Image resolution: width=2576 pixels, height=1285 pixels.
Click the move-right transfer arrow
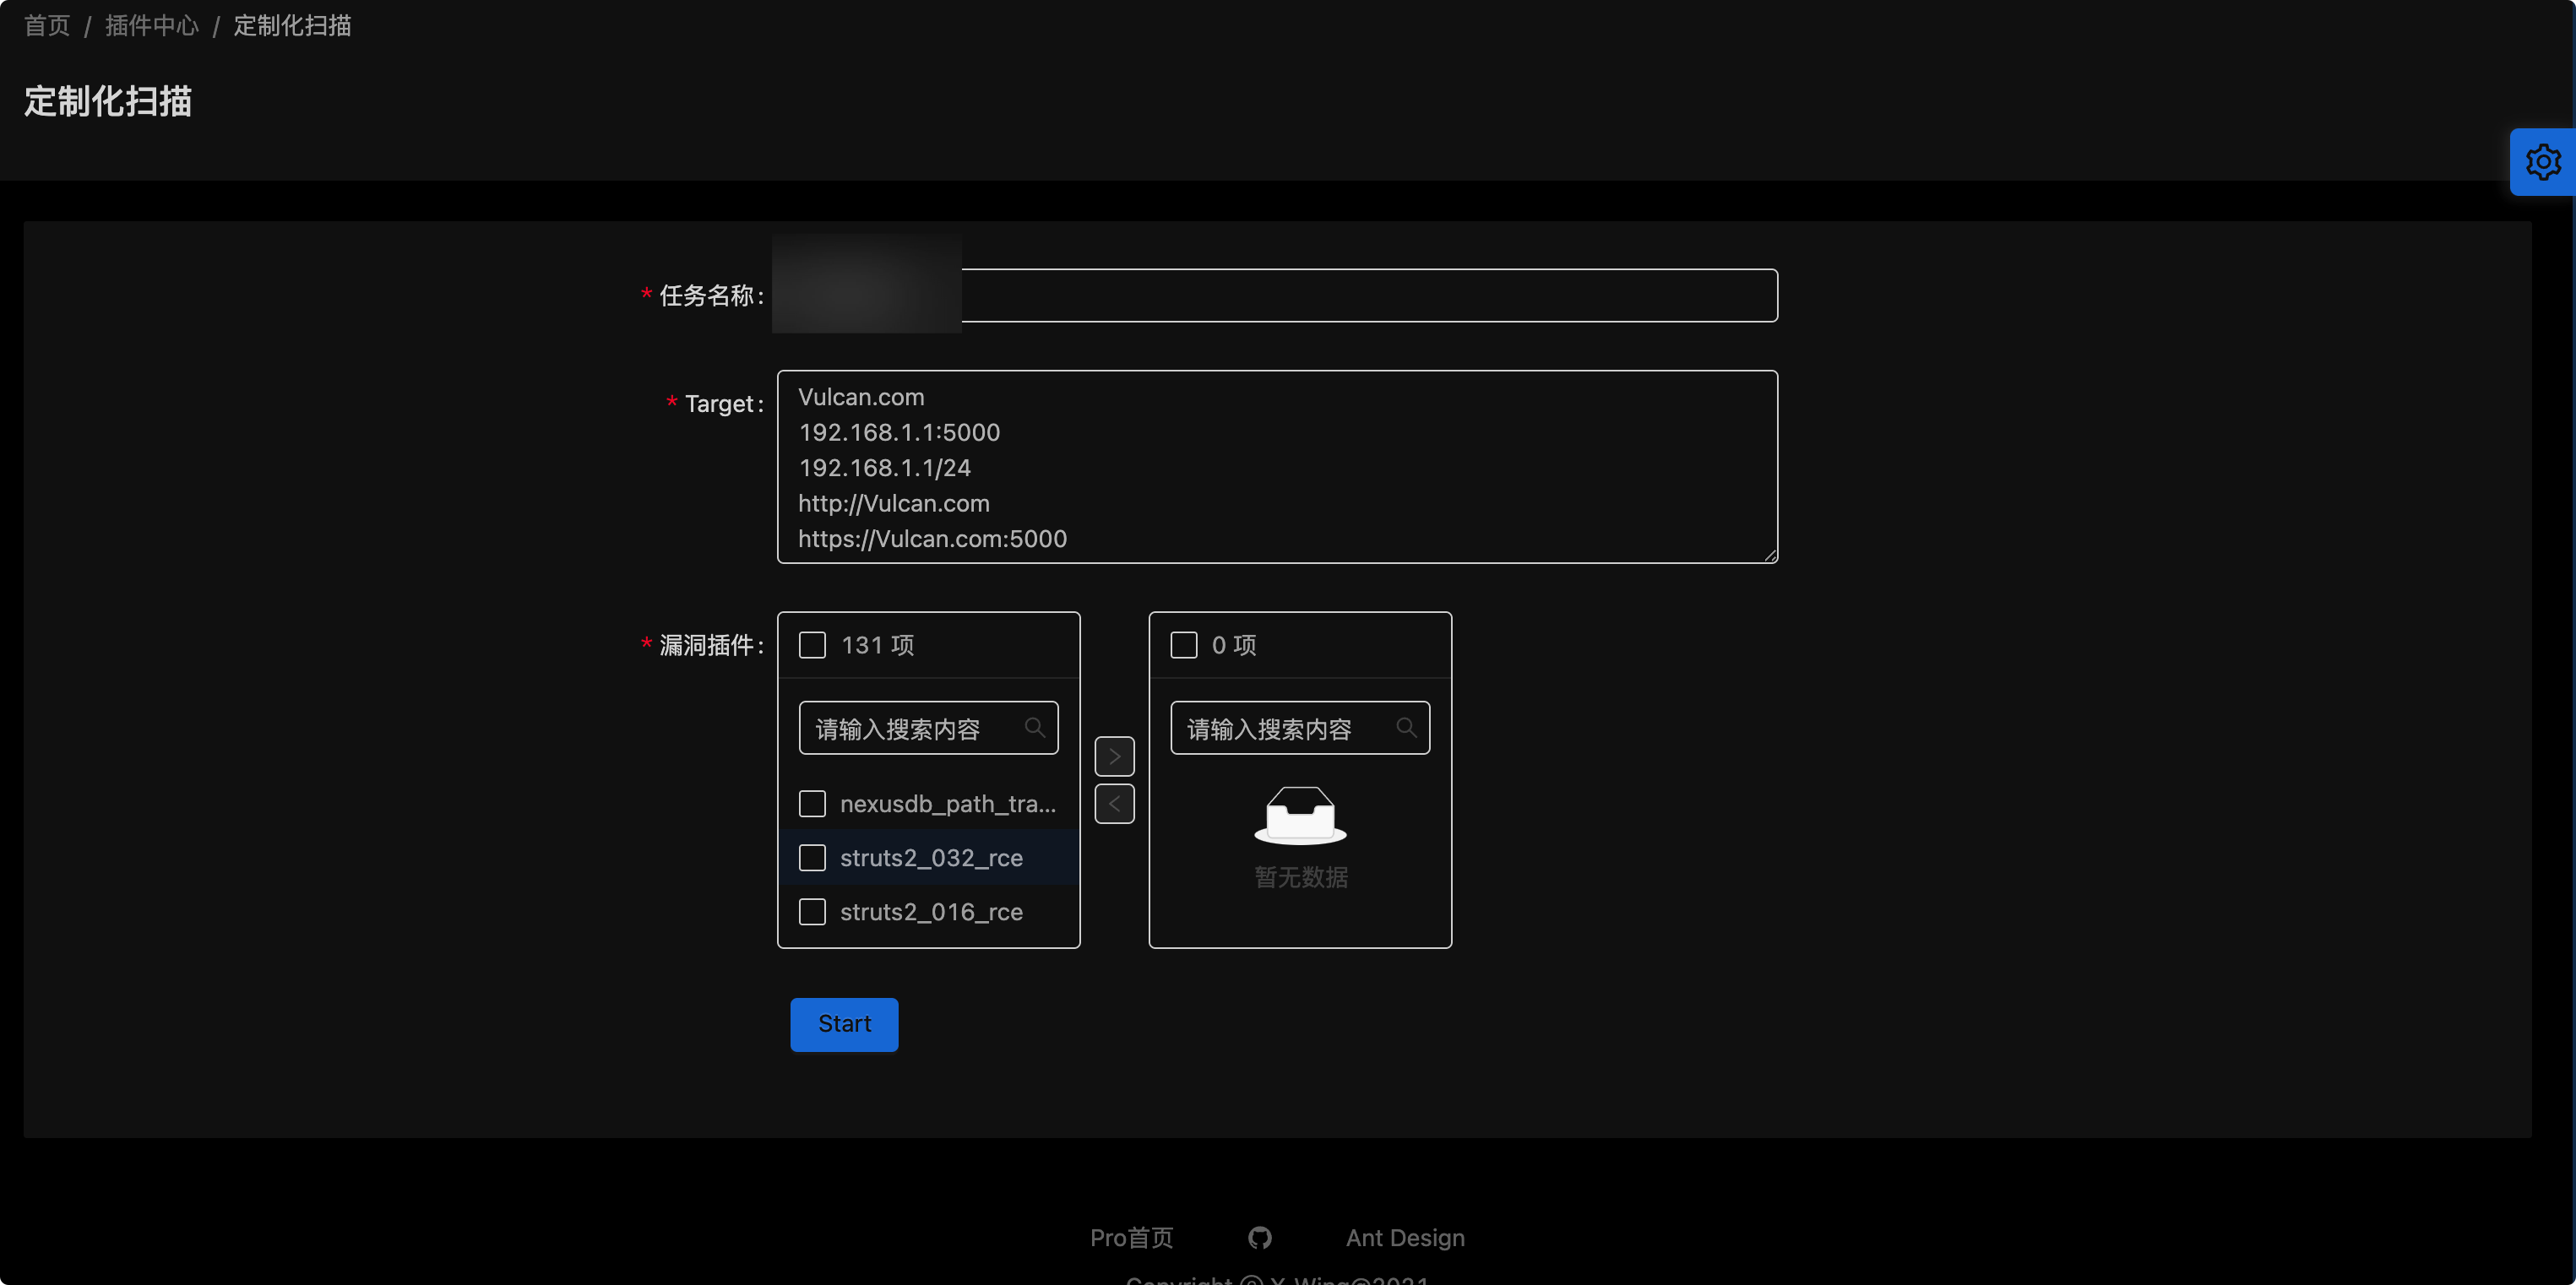[1114, 756]
